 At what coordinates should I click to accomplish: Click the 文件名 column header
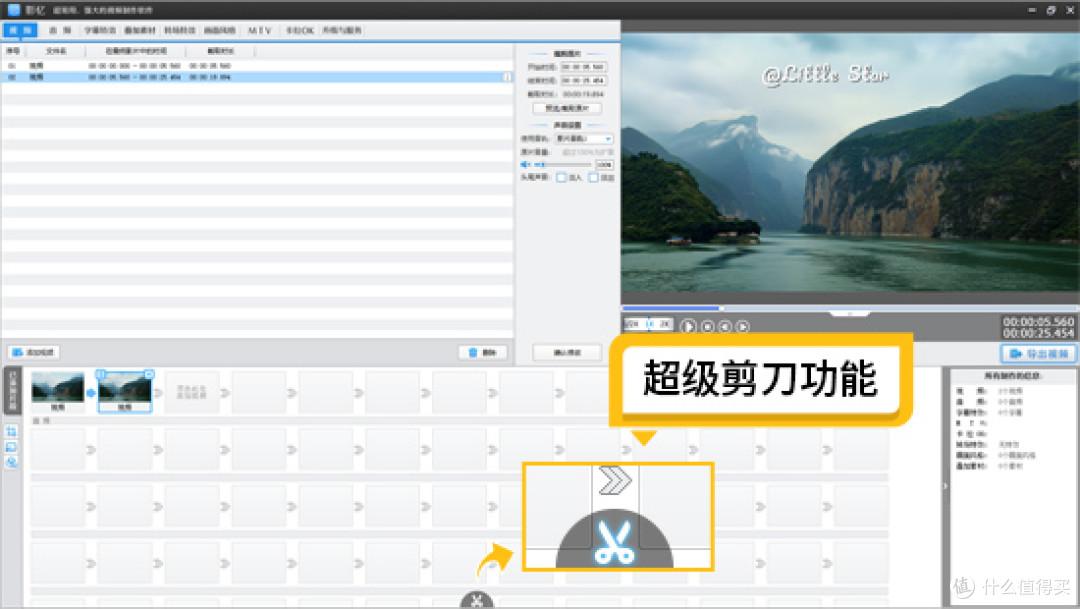pyautogui.click(x=56, y=51)
